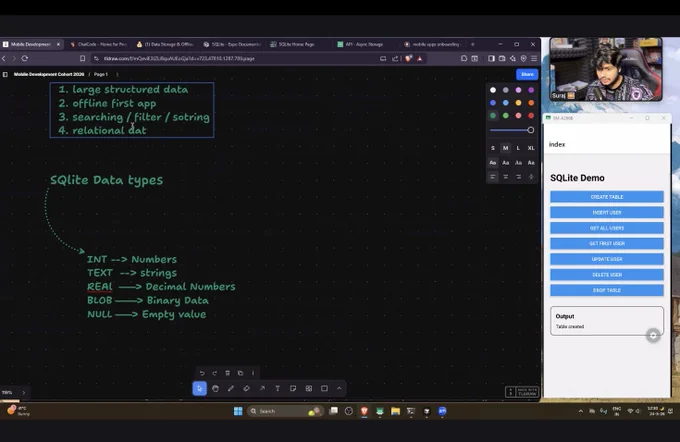Align text to the middle
This screenshot has width=680, height=442.
point(506,177)
